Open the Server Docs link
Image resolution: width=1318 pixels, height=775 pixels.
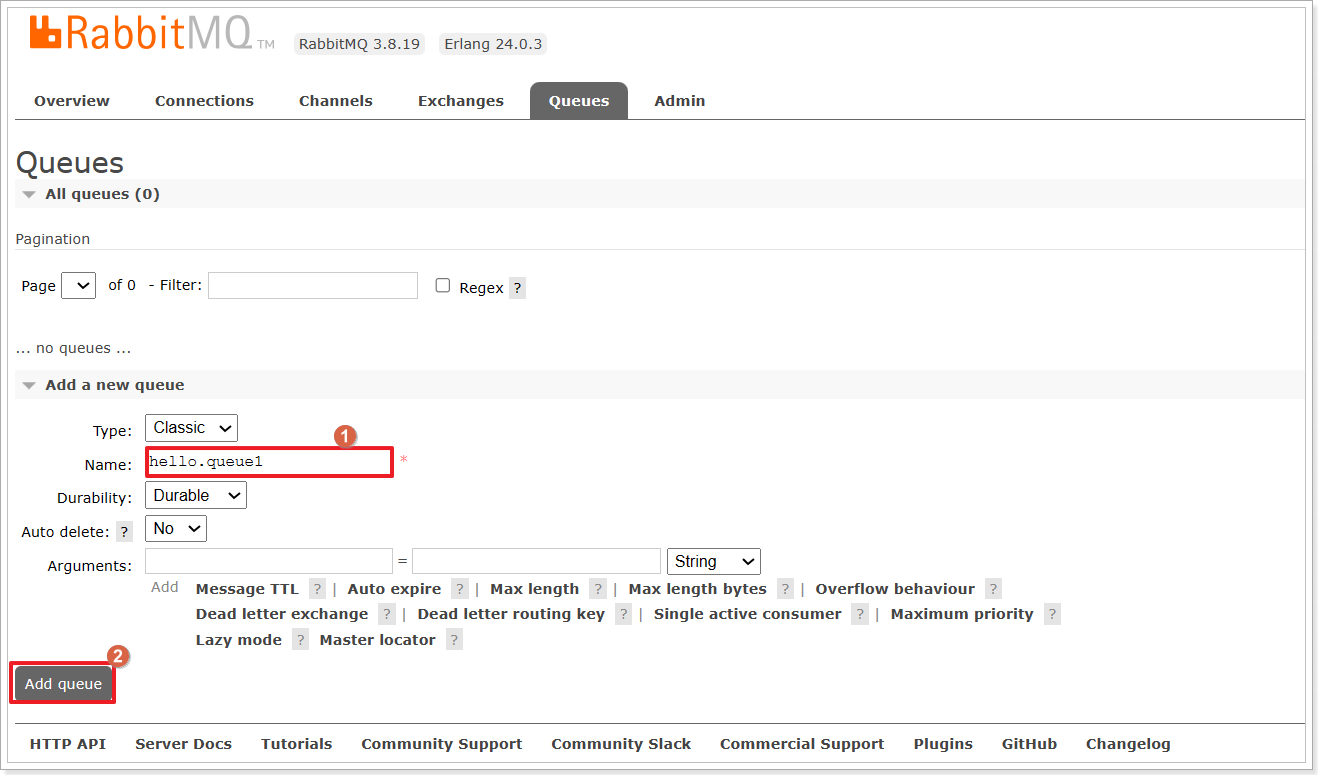tap(184, 744)
